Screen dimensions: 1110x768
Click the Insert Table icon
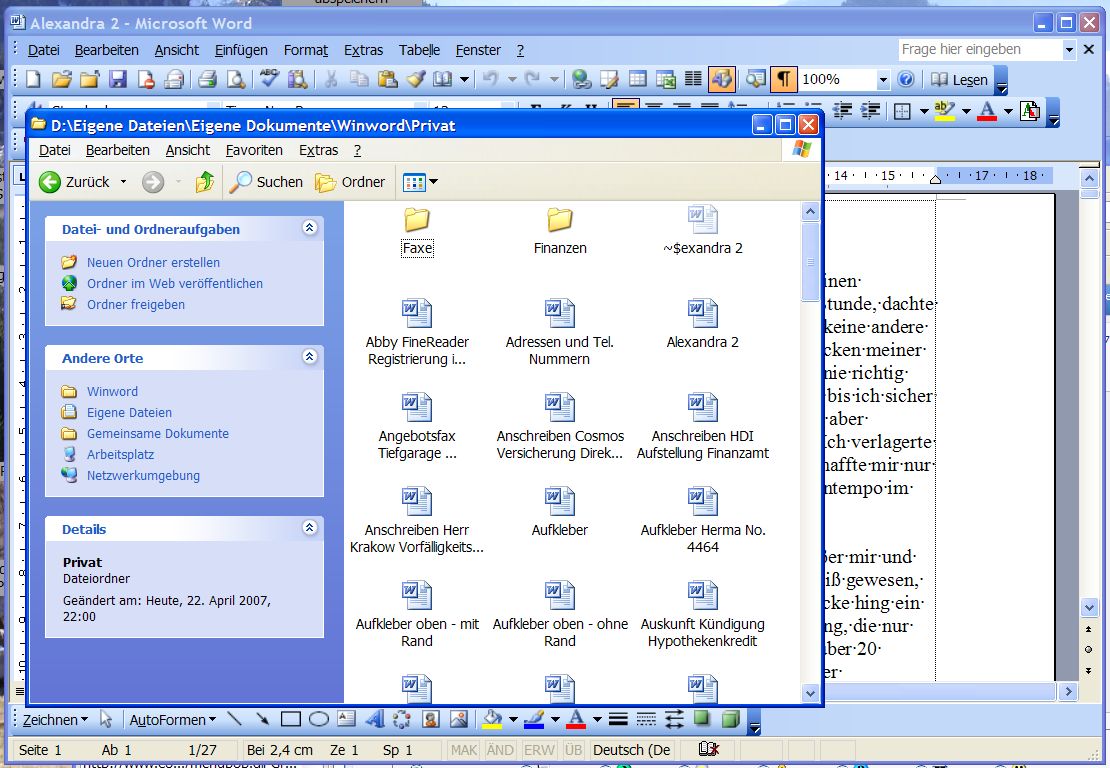pos(638,79)
